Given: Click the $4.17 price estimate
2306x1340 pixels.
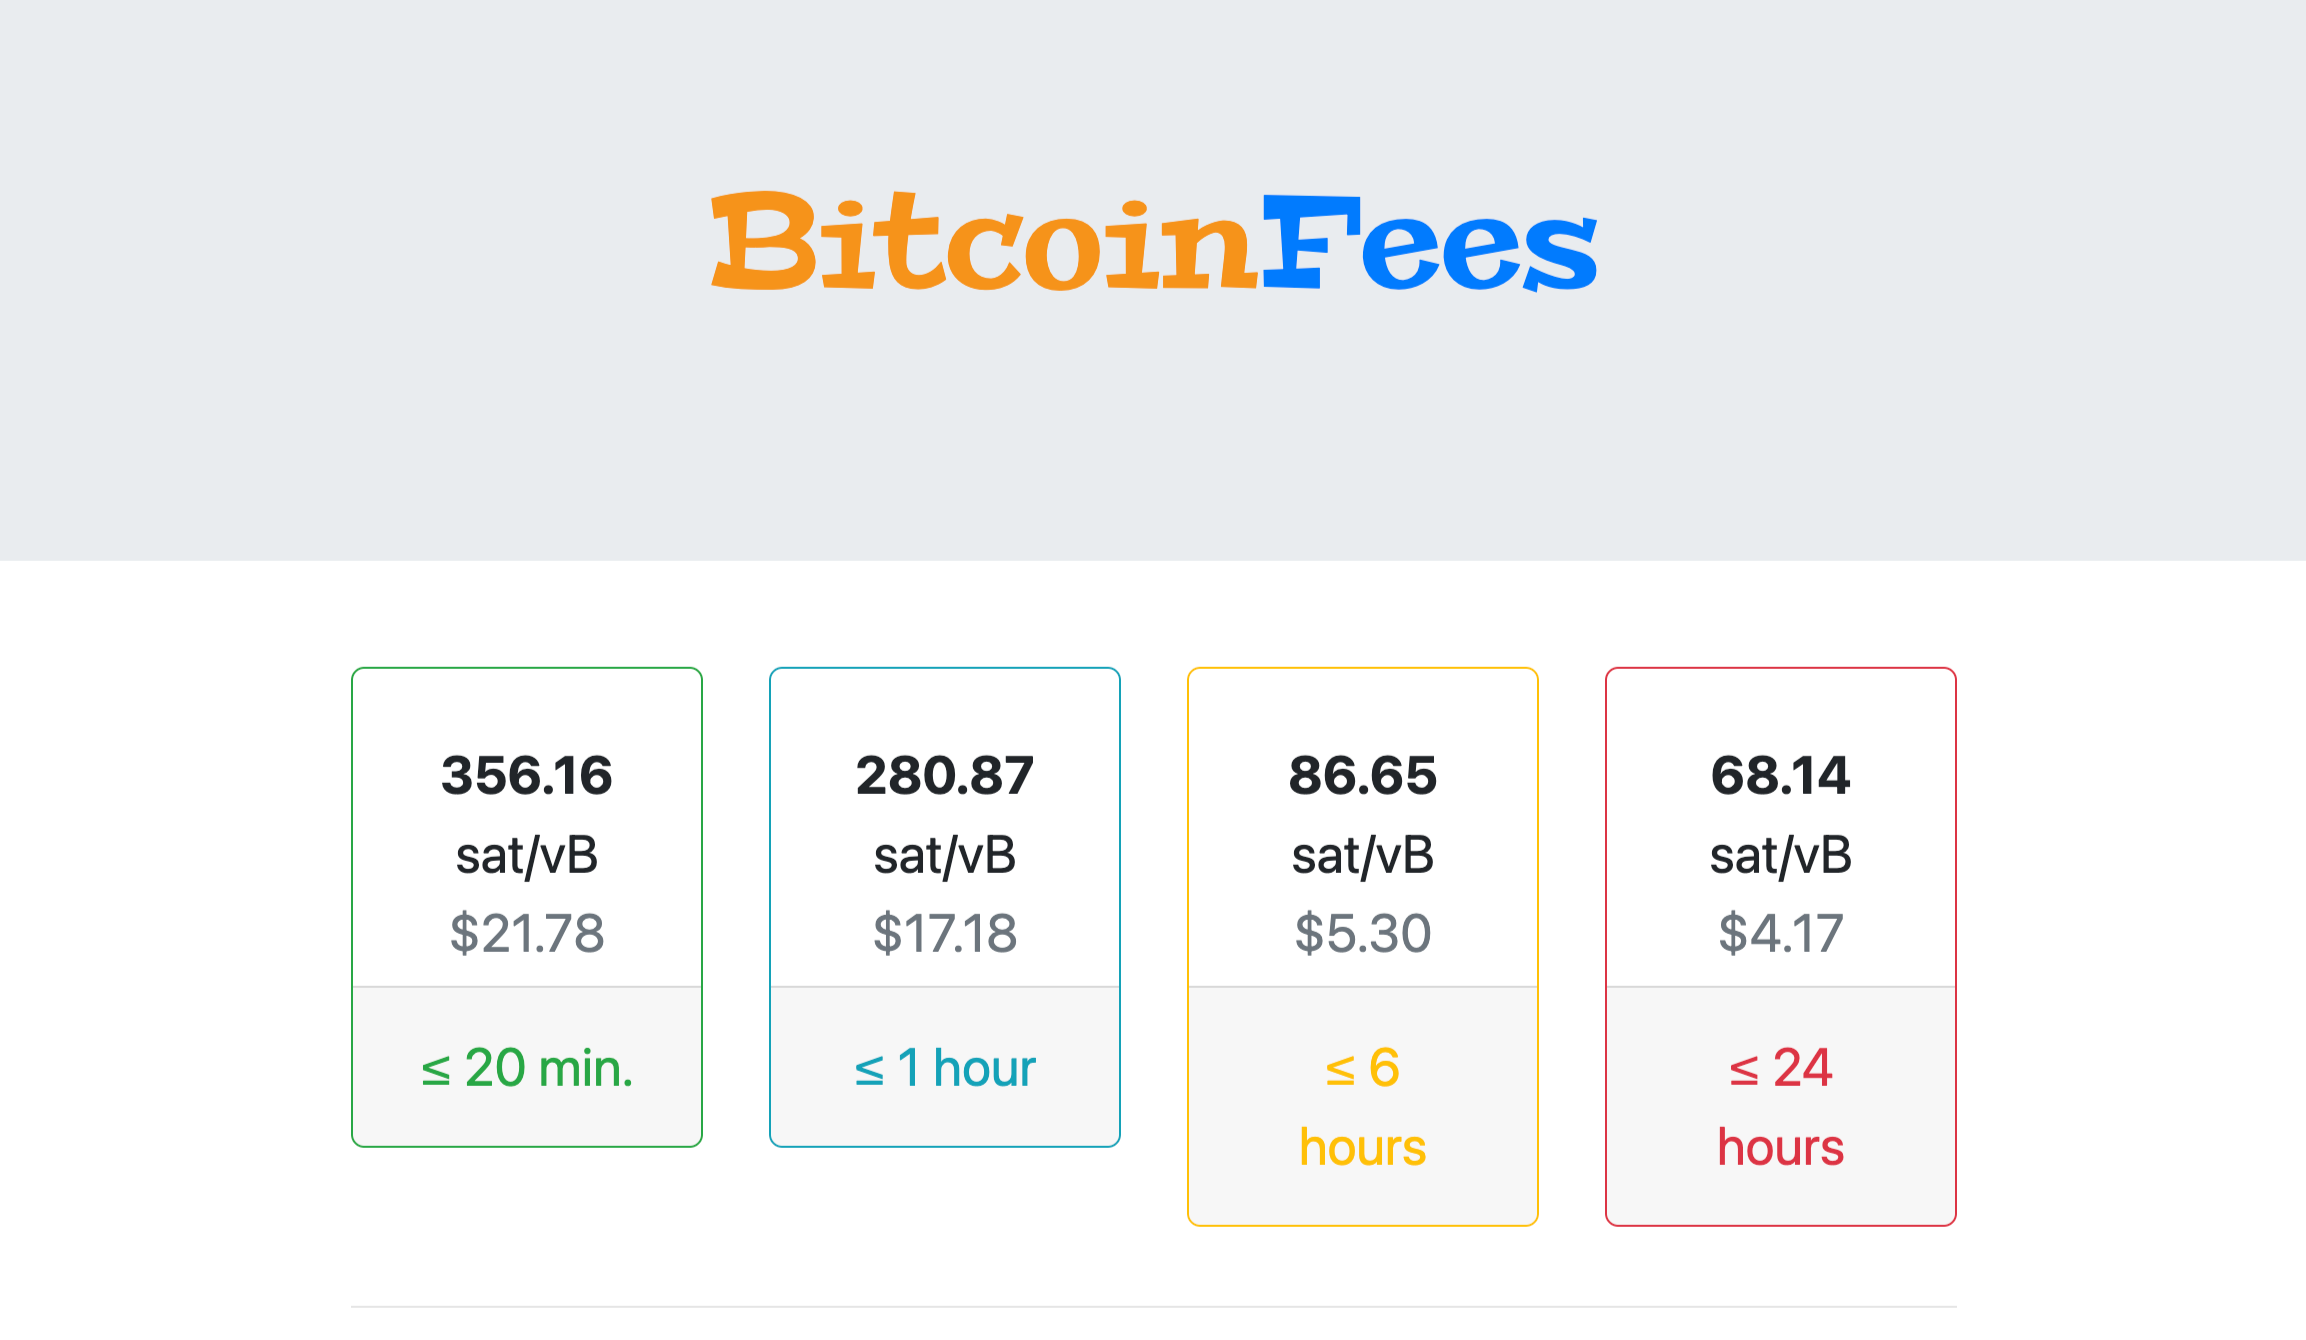Looking at the screenshot, I should click(x=1781, y=933).
